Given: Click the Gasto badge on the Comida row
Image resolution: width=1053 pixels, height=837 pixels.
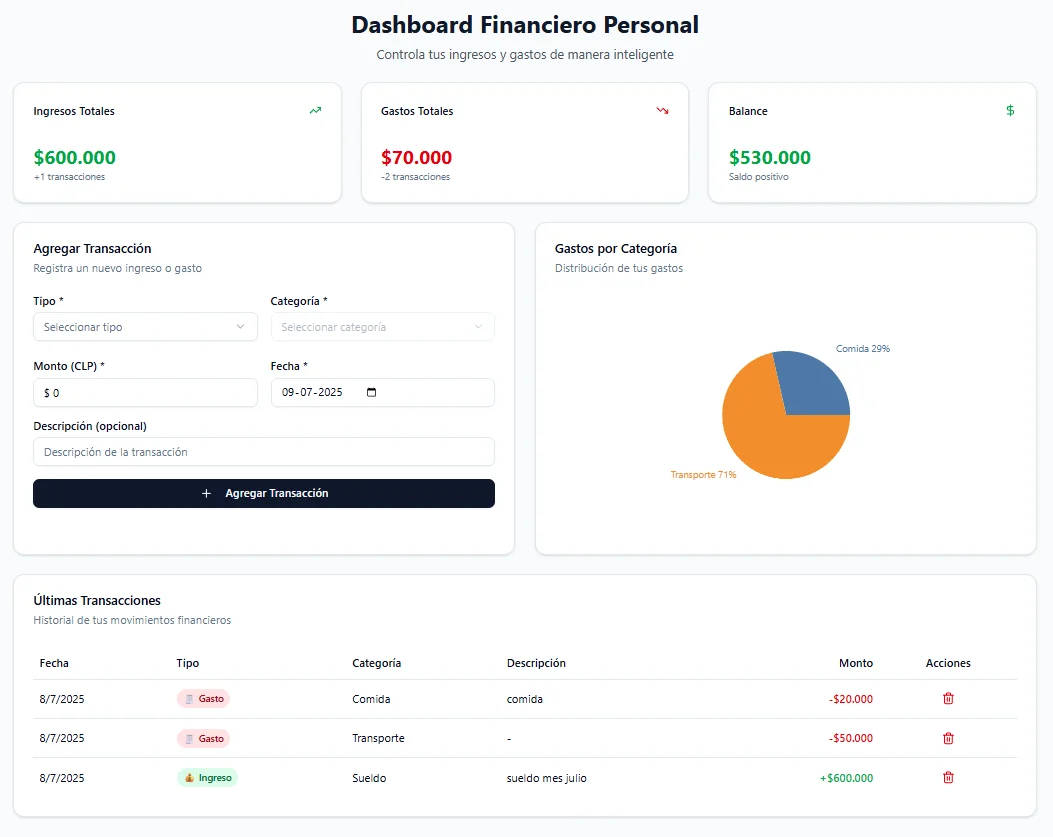Looking at the screenshot, I should 203,698.
